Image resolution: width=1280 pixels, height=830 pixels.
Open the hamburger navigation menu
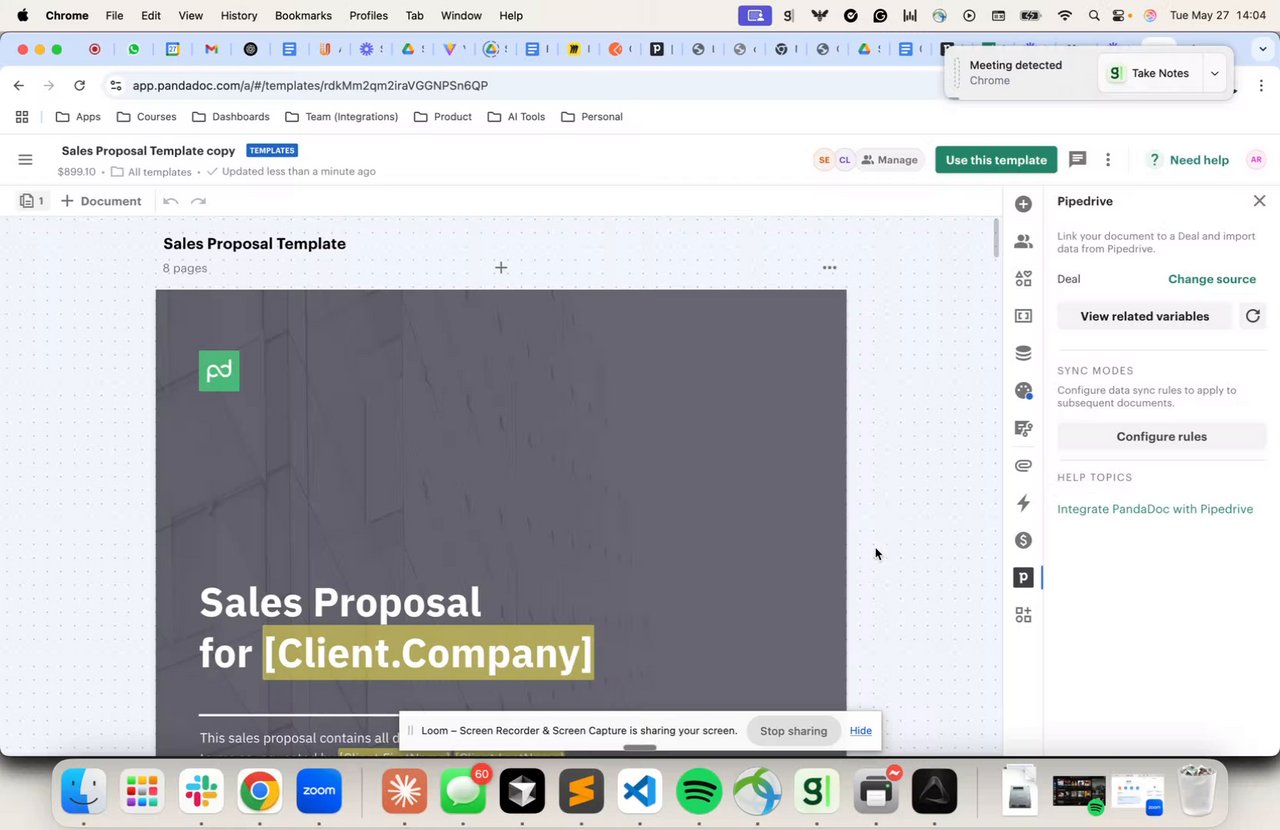pos(26,160)
